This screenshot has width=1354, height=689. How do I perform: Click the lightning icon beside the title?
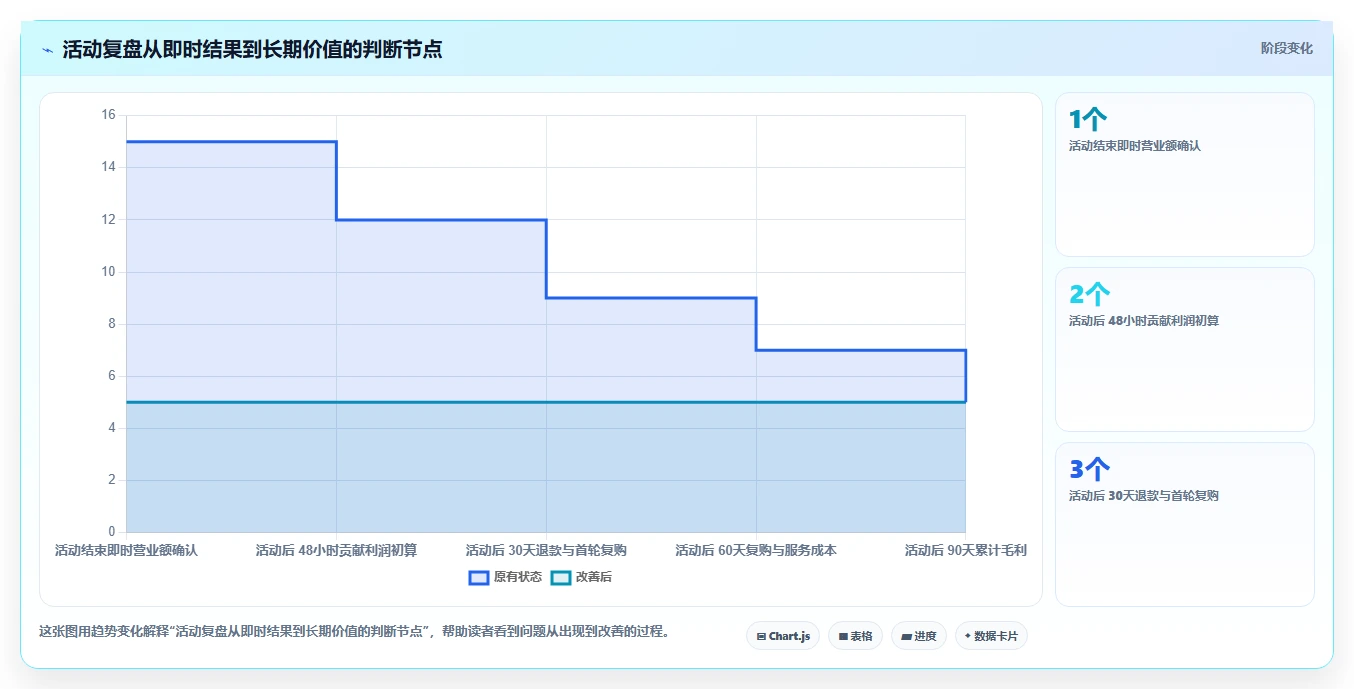click(x=47, y=50)
